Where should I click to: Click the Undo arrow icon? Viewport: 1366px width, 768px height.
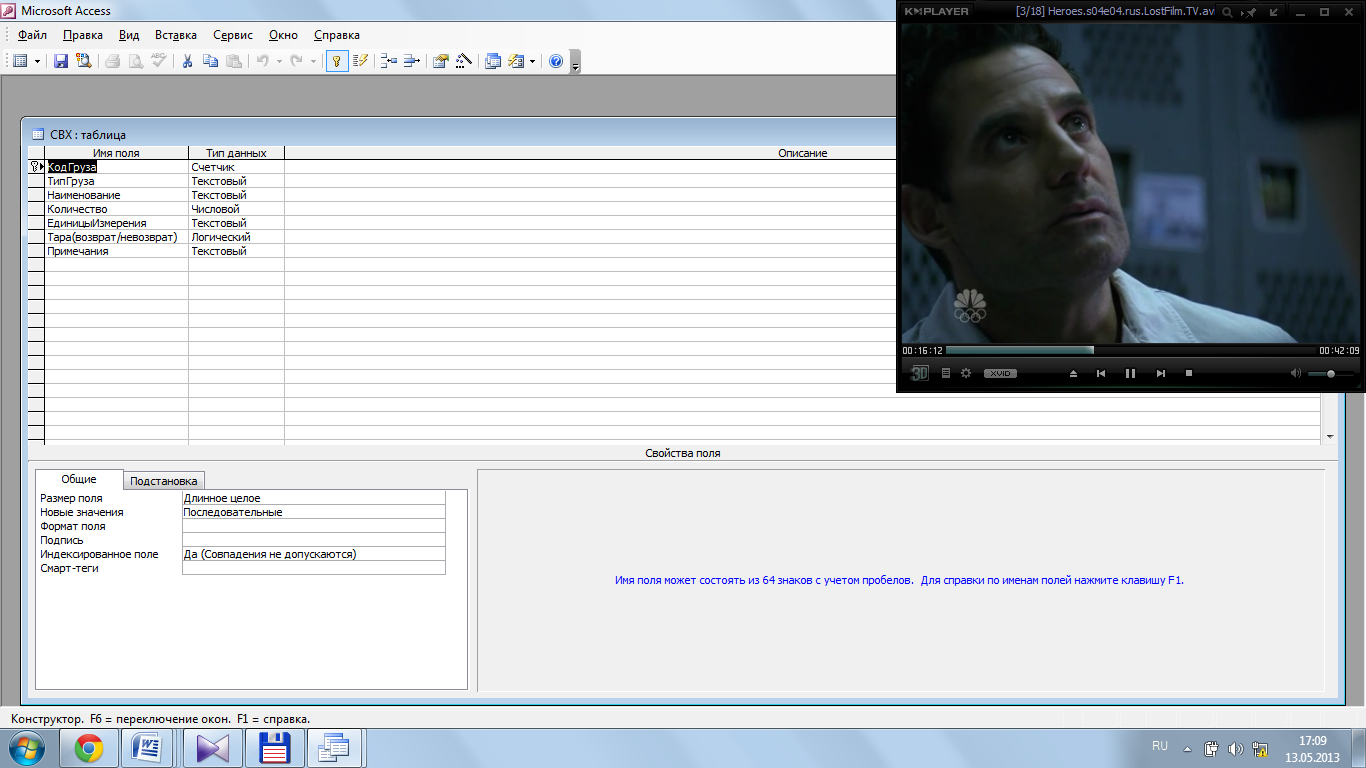[262, 61]
